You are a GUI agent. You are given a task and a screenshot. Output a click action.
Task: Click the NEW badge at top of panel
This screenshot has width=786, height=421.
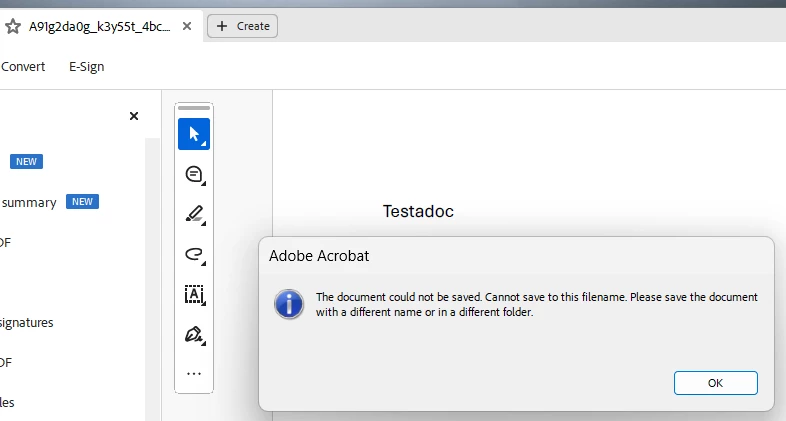click(27, 161)
